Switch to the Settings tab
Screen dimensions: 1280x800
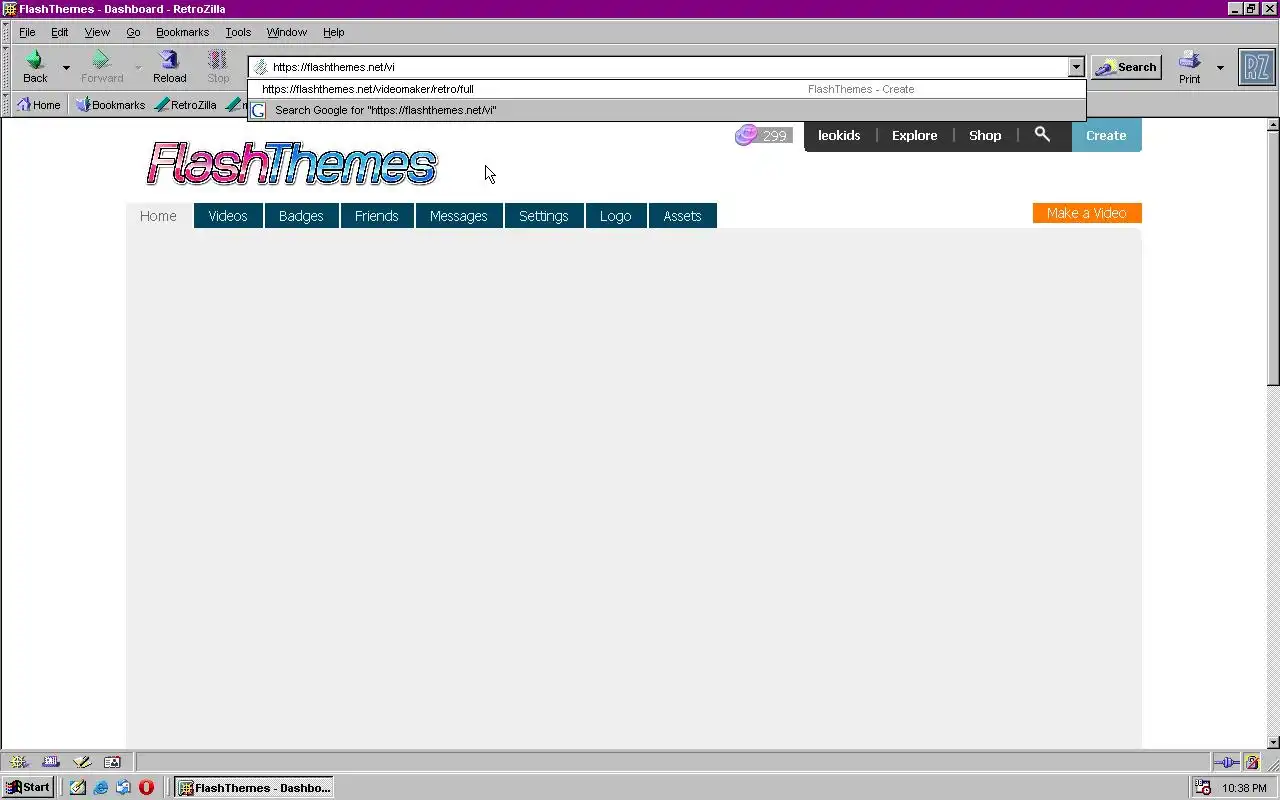point(544,216)
